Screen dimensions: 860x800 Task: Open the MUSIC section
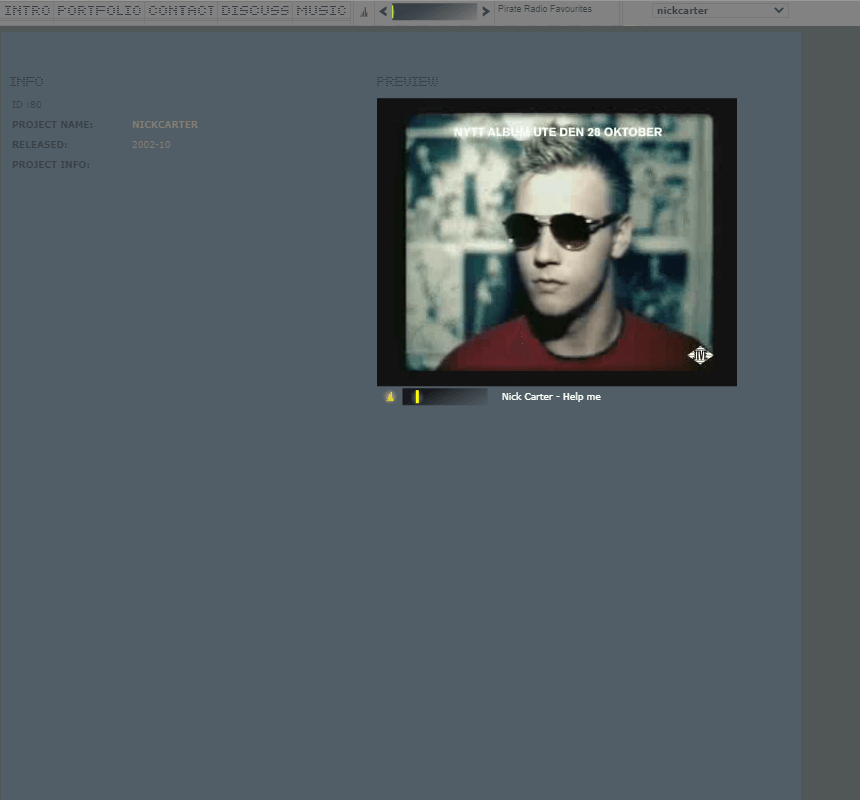coord(321,10)
